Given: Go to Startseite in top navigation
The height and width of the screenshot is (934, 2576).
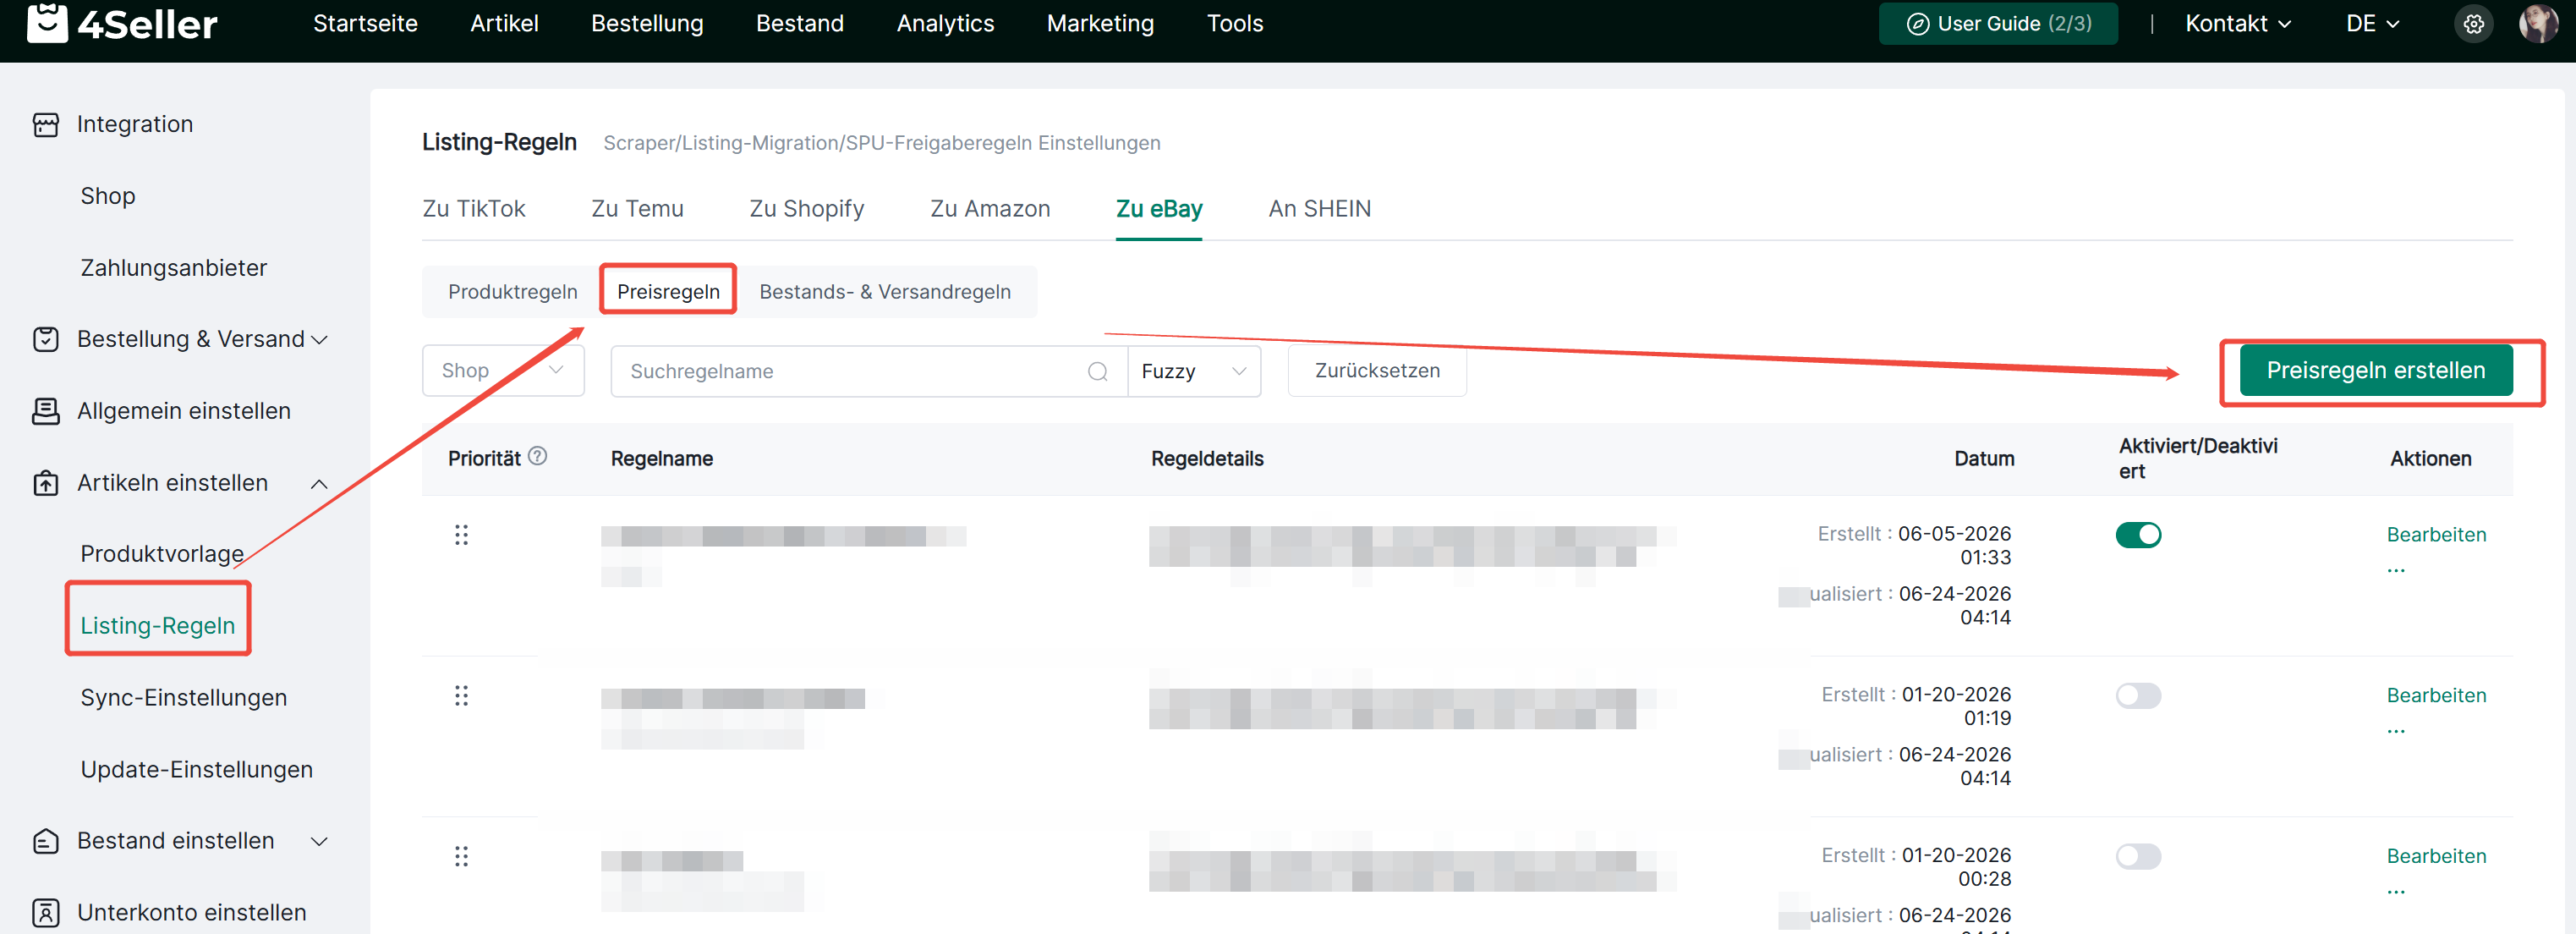Looking at the screenshot, I should (365, 24).
